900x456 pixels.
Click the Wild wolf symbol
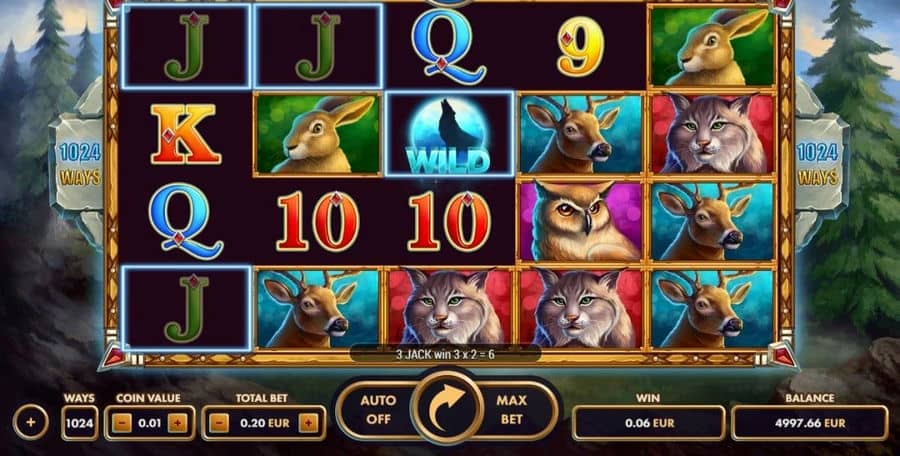[x=449, y=133]
